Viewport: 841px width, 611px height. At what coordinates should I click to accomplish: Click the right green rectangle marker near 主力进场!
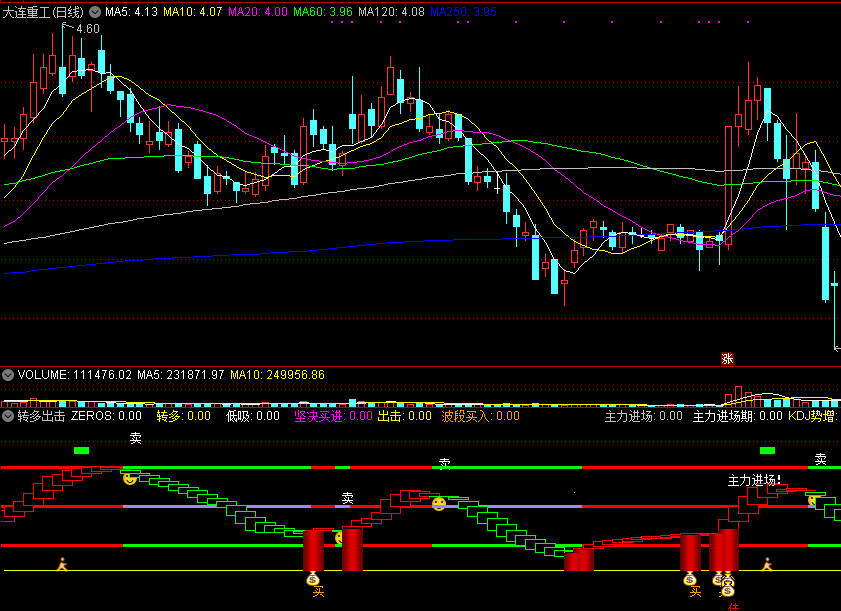(768, 451)
